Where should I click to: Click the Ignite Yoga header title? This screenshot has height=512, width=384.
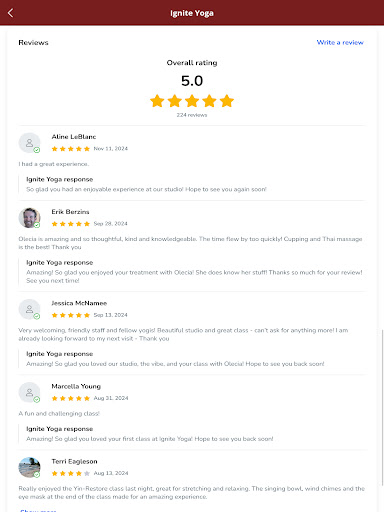[x=192, y=13]
